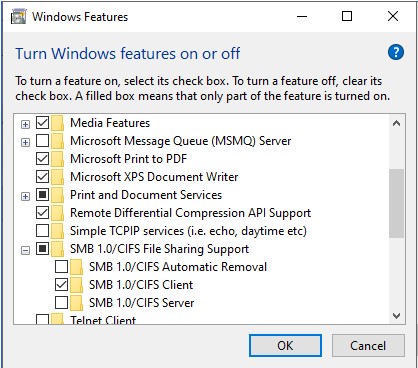Click the blue help question mark icon
This screenshot has width=418, height=368.
pos(396,52)
